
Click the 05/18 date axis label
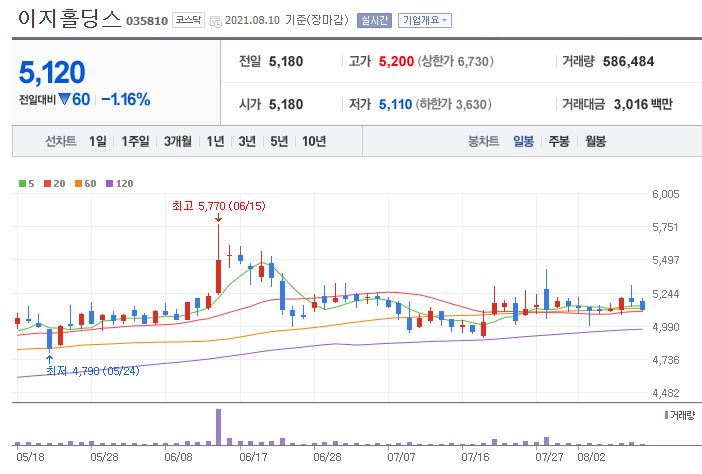[x=30, y=457]
